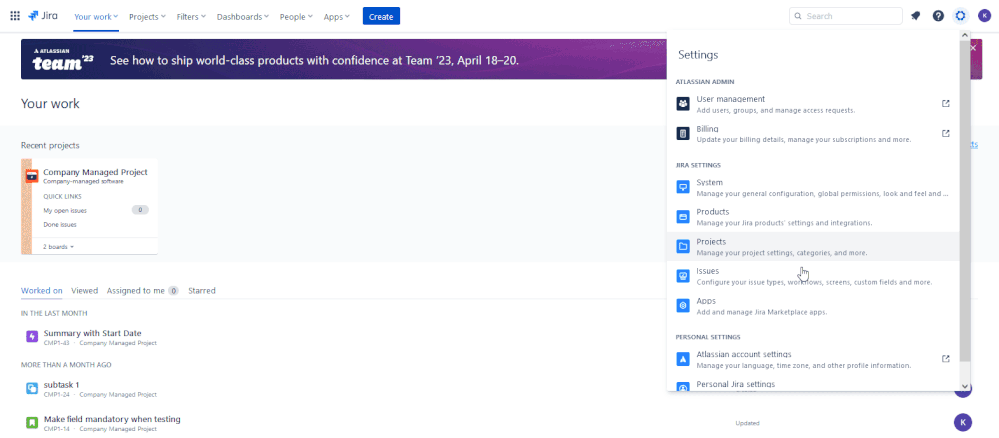
Task: Switch to the Worked on tab
Action: click(41, 291)
